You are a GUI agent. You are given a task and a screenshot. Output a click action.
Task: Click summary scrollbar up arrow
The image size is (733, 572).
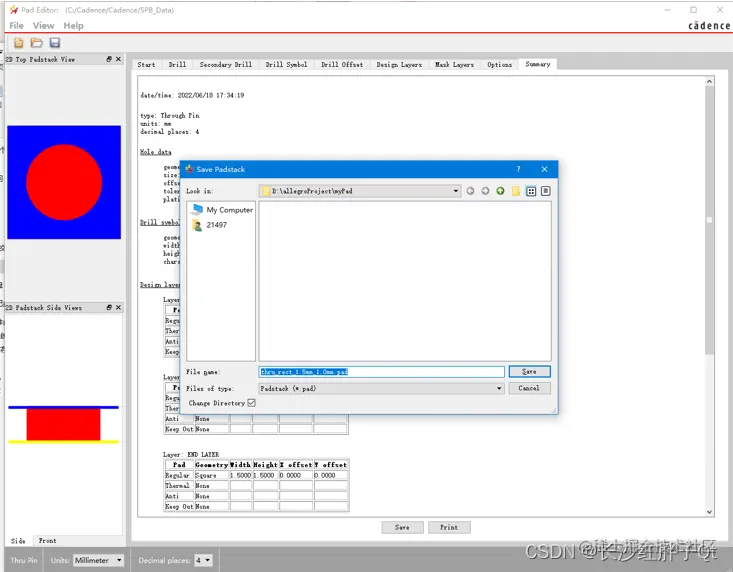tap(710, 81)
